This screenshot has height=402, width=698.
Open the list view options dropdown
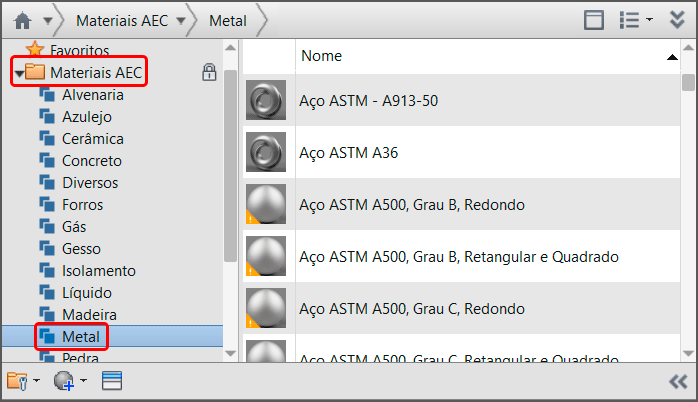point(636,19)
